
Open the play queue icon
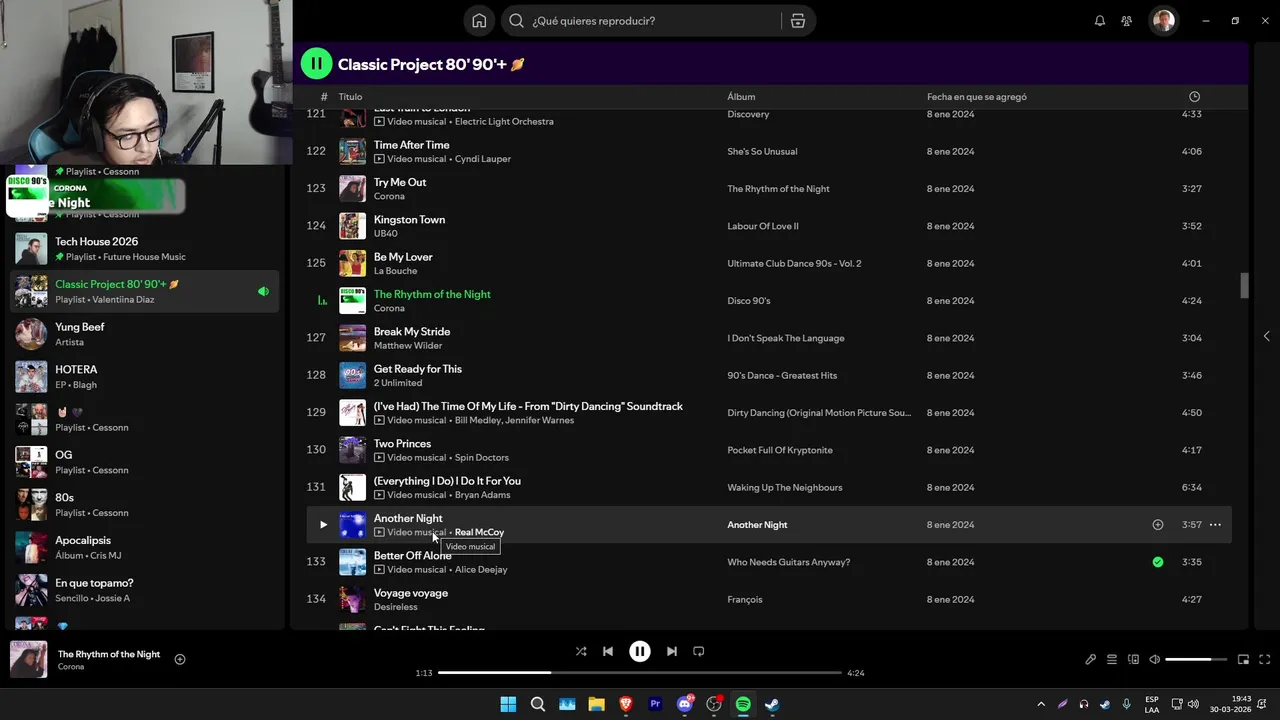click(1112, 659)
